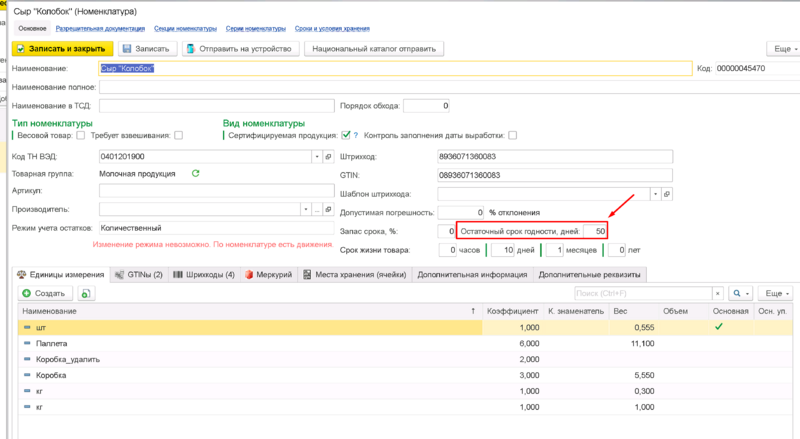Expand the Производитель dropdown
Viewport: 800px width, 439px height.
point(306,209)
